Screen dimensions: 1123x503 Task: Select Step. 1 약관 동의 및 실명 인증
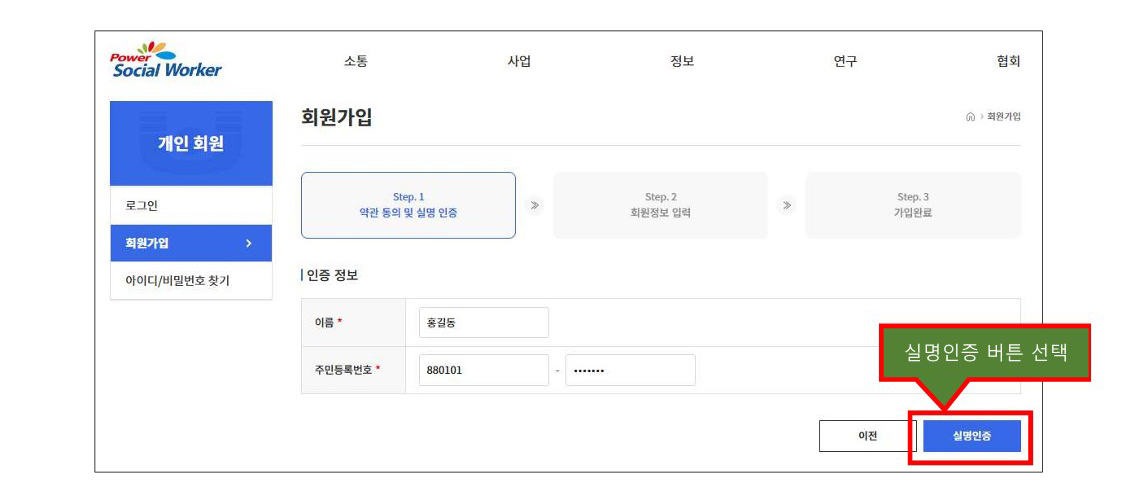pyautogui.click(x=408, y=205)
